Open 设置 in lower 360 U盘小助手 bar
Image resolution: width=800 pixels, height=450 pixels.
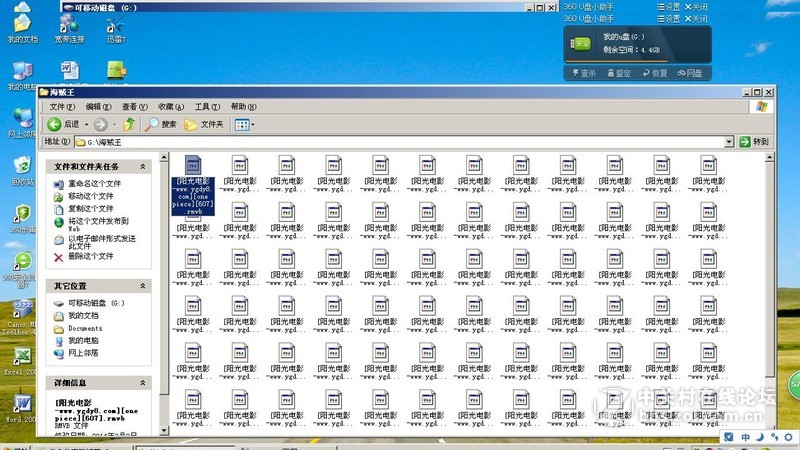coord(669,19)
